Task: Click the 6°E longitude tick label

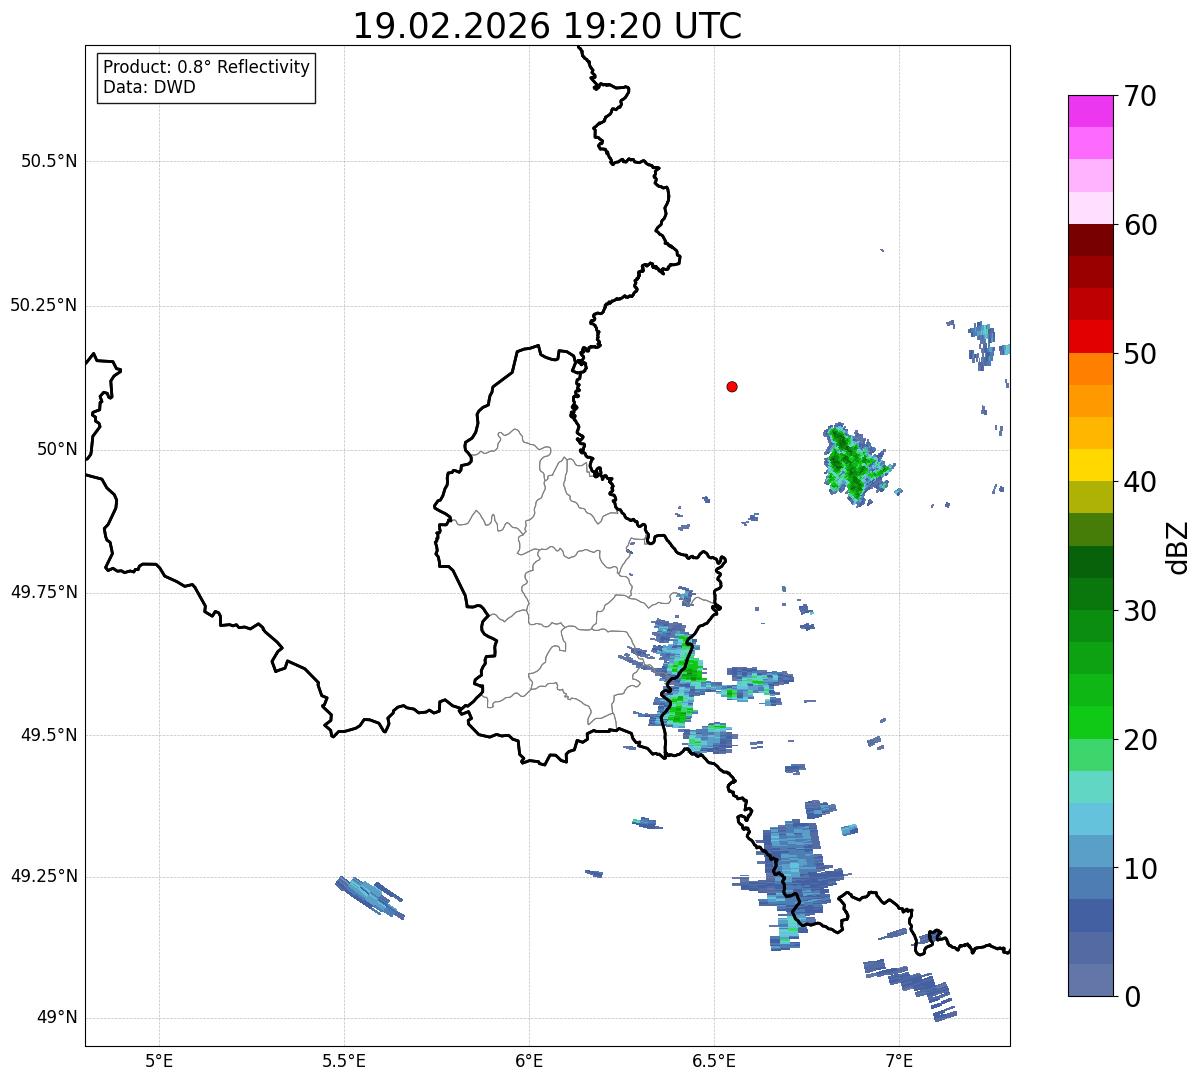Action: [529, 1060]
